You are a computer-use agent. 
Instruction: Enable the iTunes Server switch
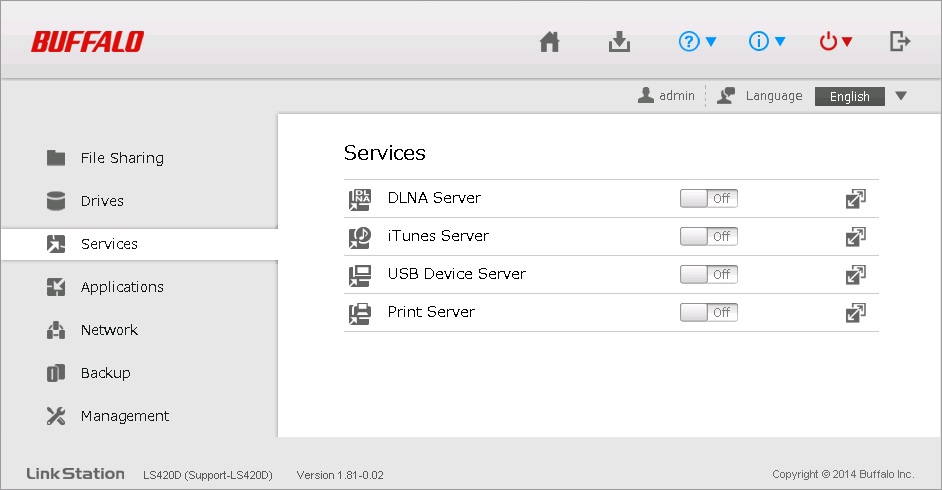point(709,237)
